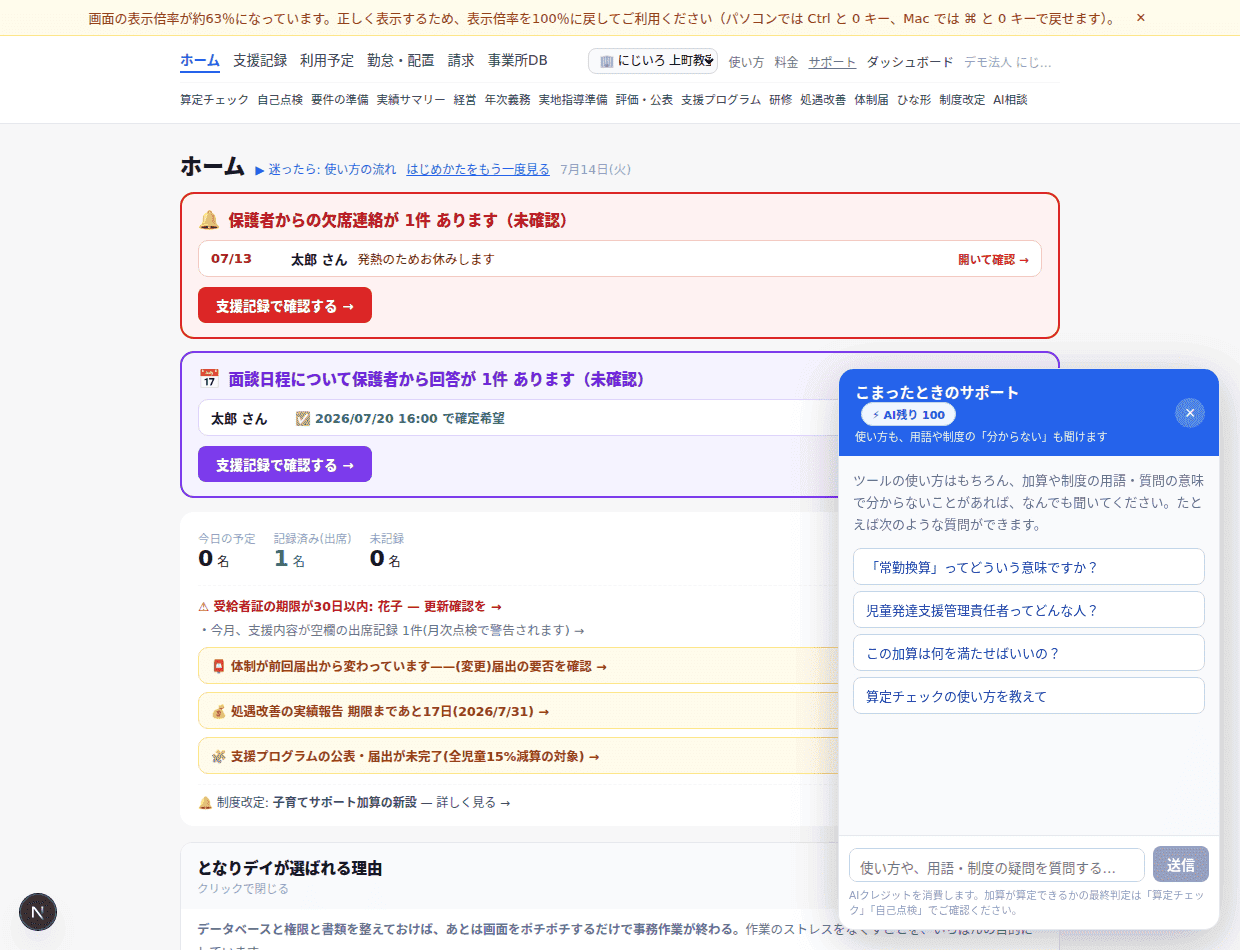The image size is (1240, 950).
Task: Switch to 支援記録 tab
Action: tap(260, 60)
